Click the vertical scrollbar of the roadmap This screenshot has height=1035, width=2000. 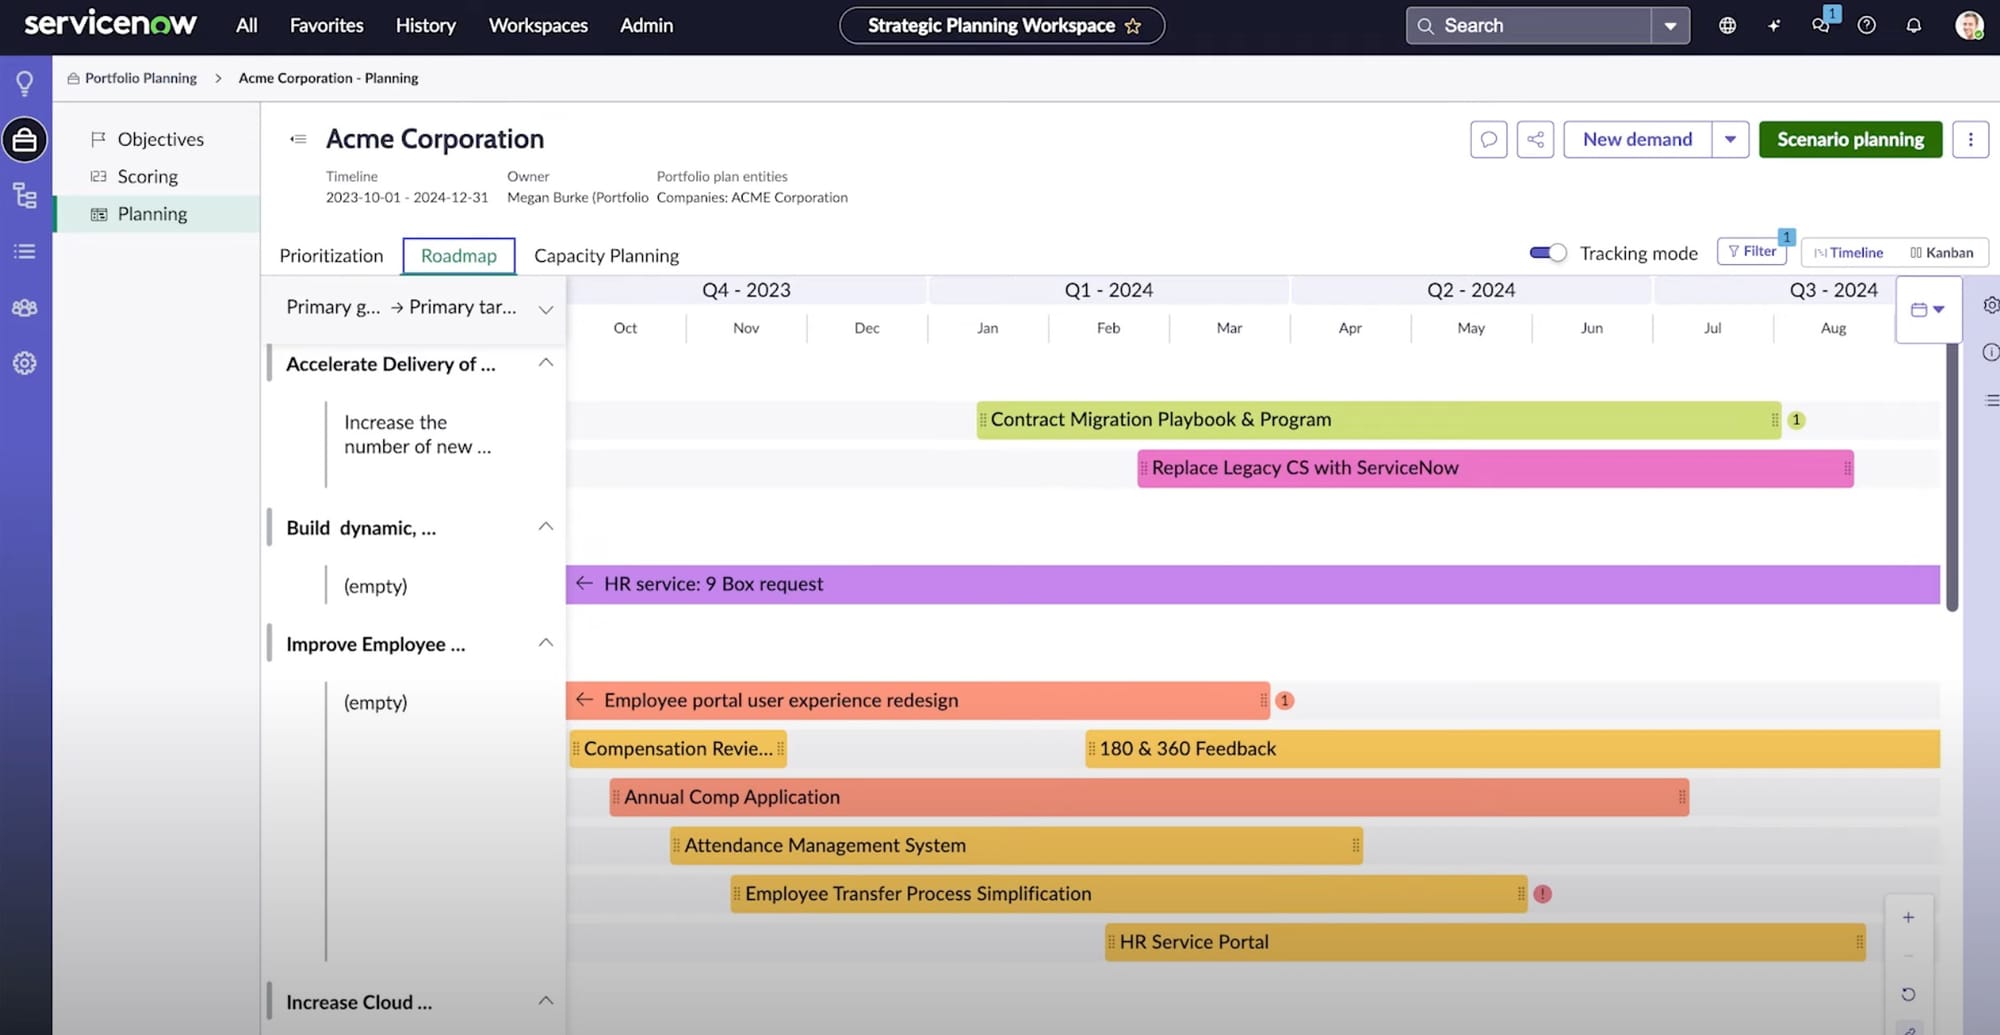1951,478
